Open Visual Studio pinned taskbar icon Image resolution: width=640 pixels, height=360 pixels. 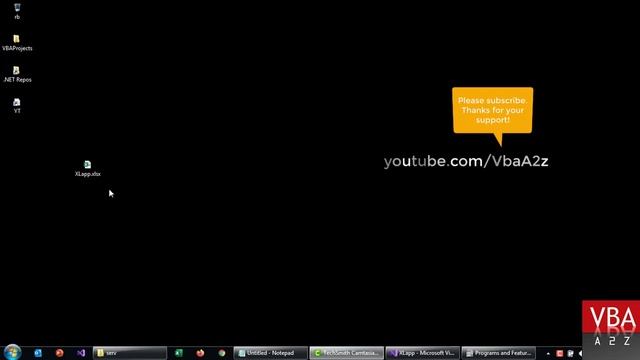pos(81,353)
